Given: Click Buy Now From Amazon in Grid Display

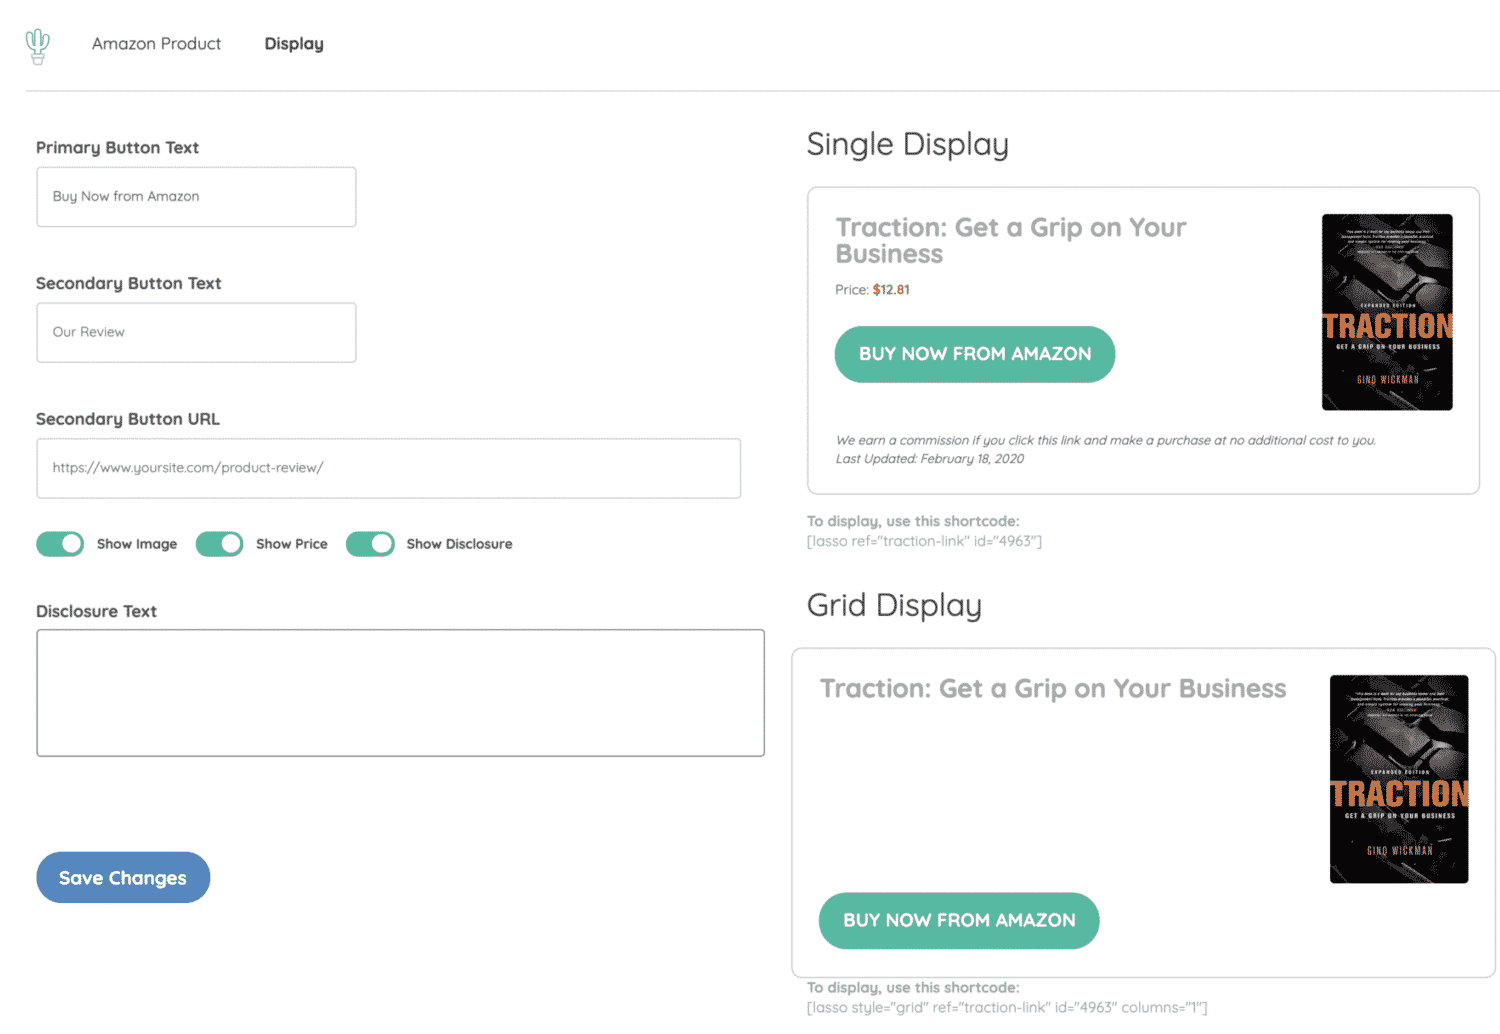Looking at the screenshot, I should 959,921.
